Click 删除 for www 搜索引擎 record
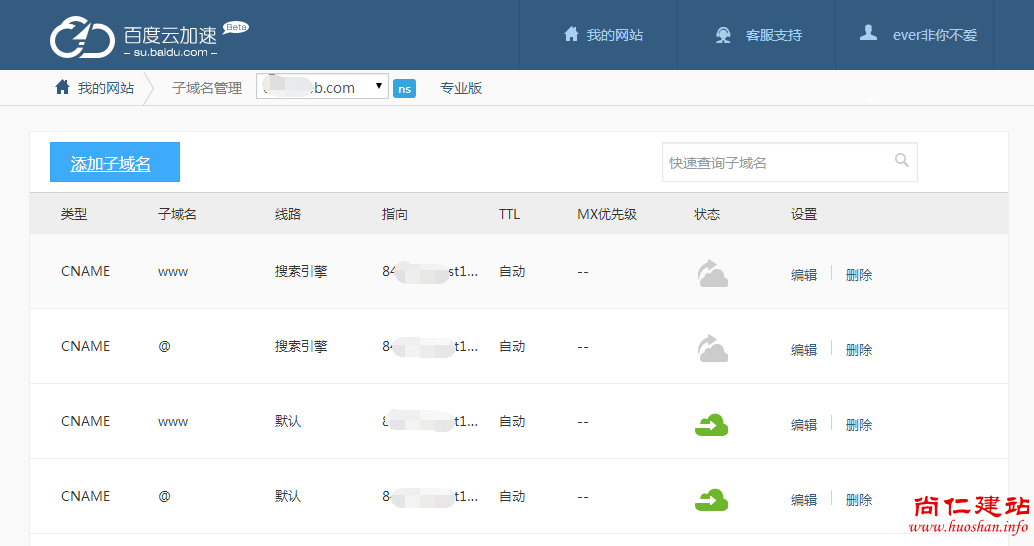This screenshot has height=546, width=1034. pos(858,274)
